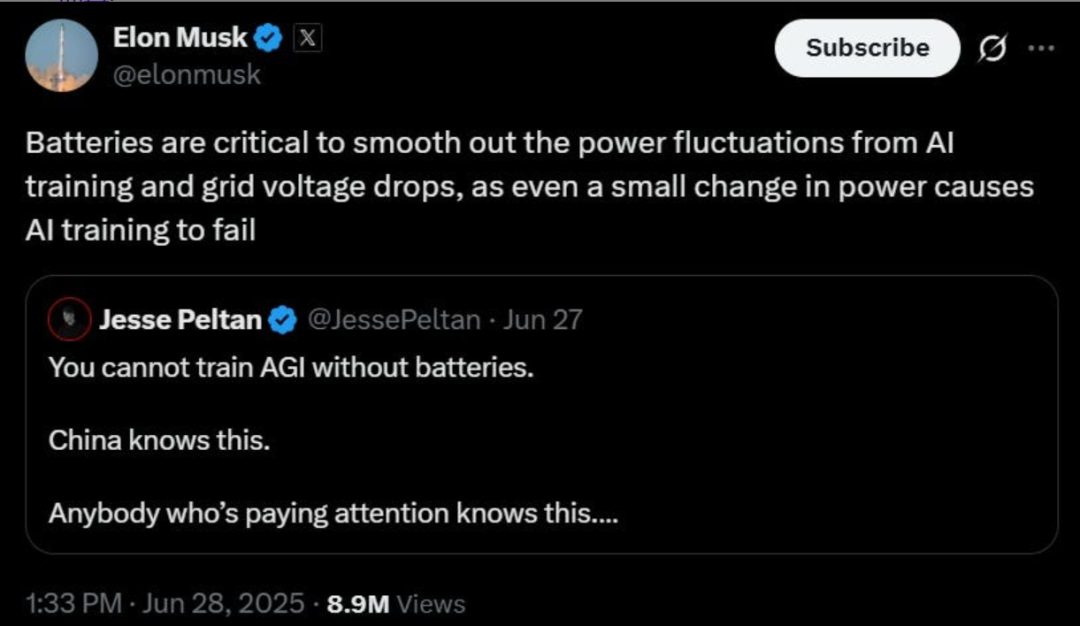Click the X affiliation badge icon

coord(307,39)
